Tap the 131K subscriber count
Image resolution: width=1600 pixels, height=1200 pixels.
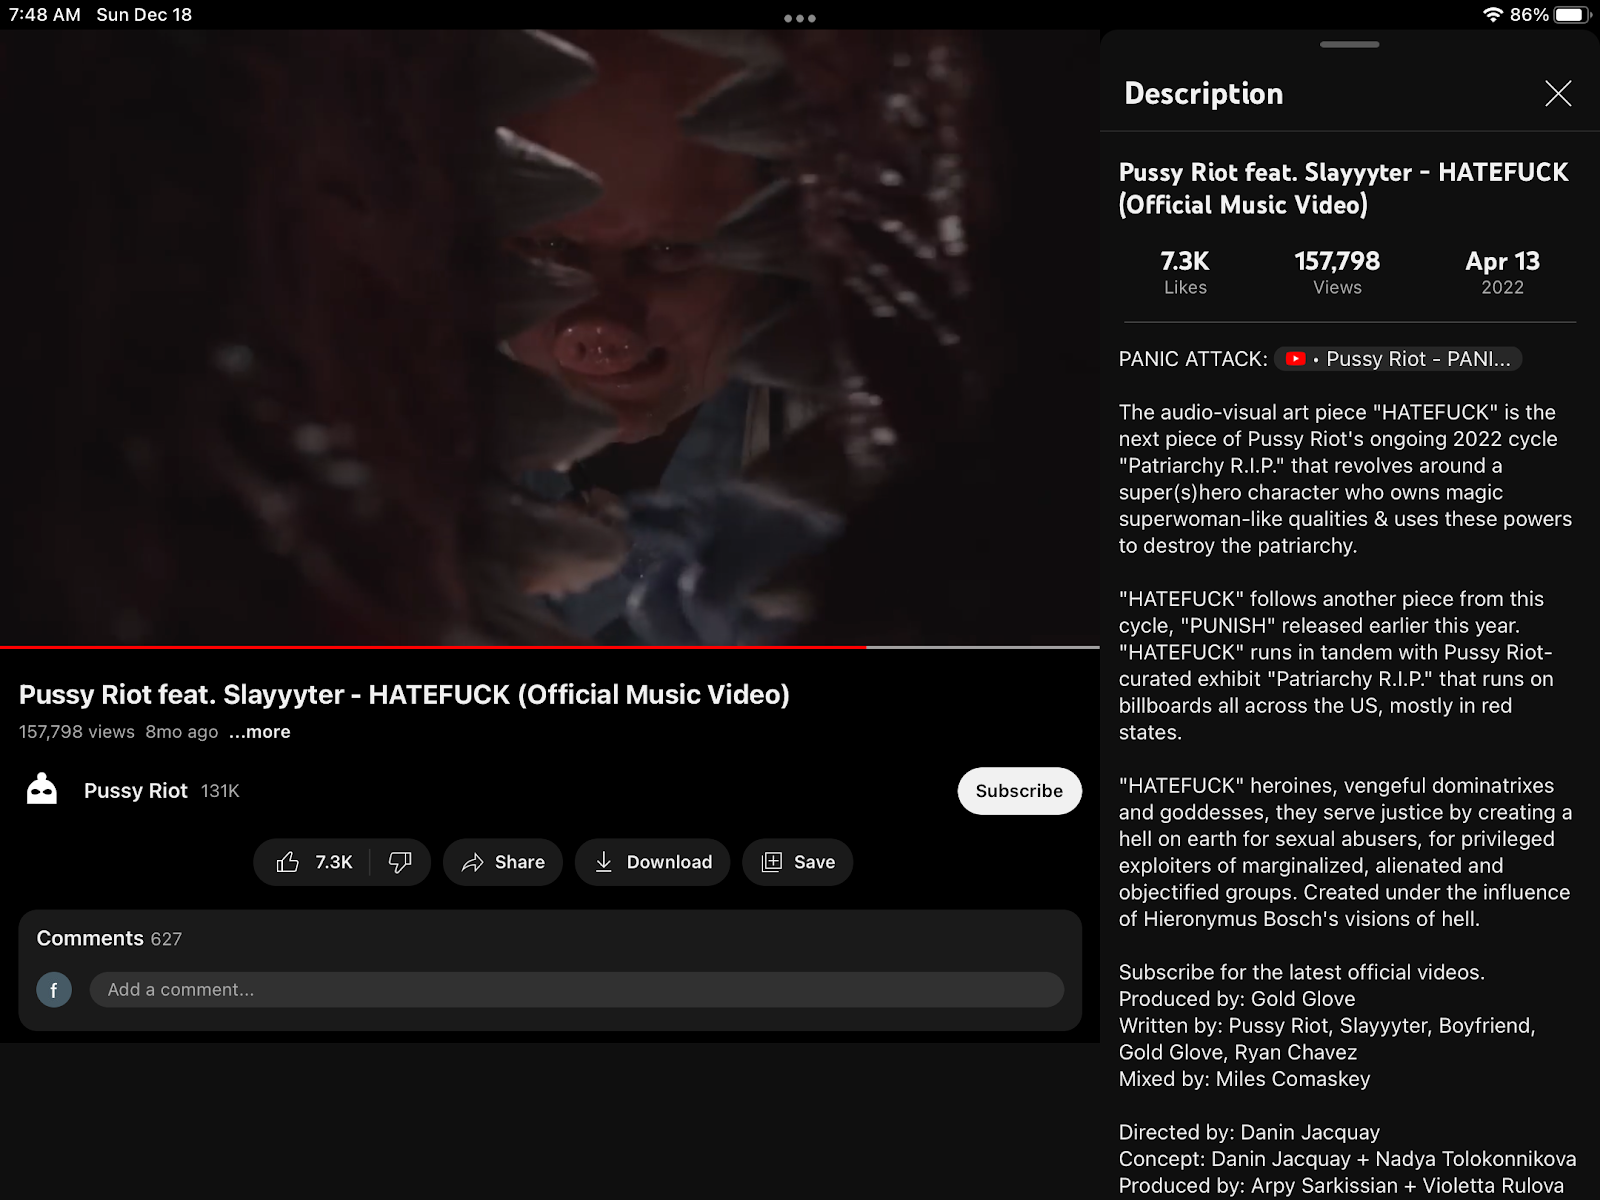click(x=220, y=791)
